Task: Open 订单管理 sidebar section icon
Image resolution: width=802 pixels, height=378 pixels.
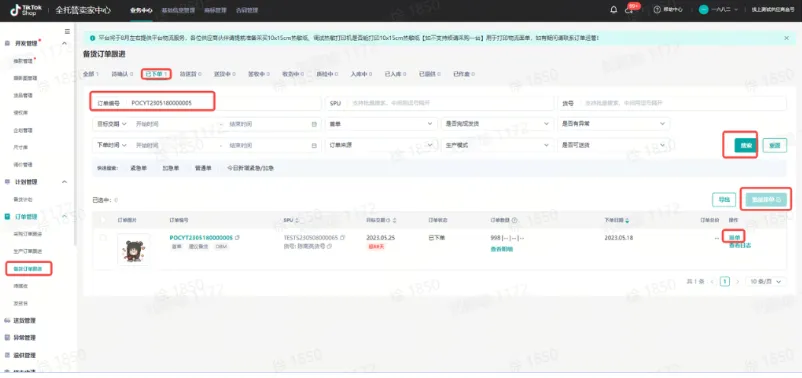Action: [x=7, y=216]
